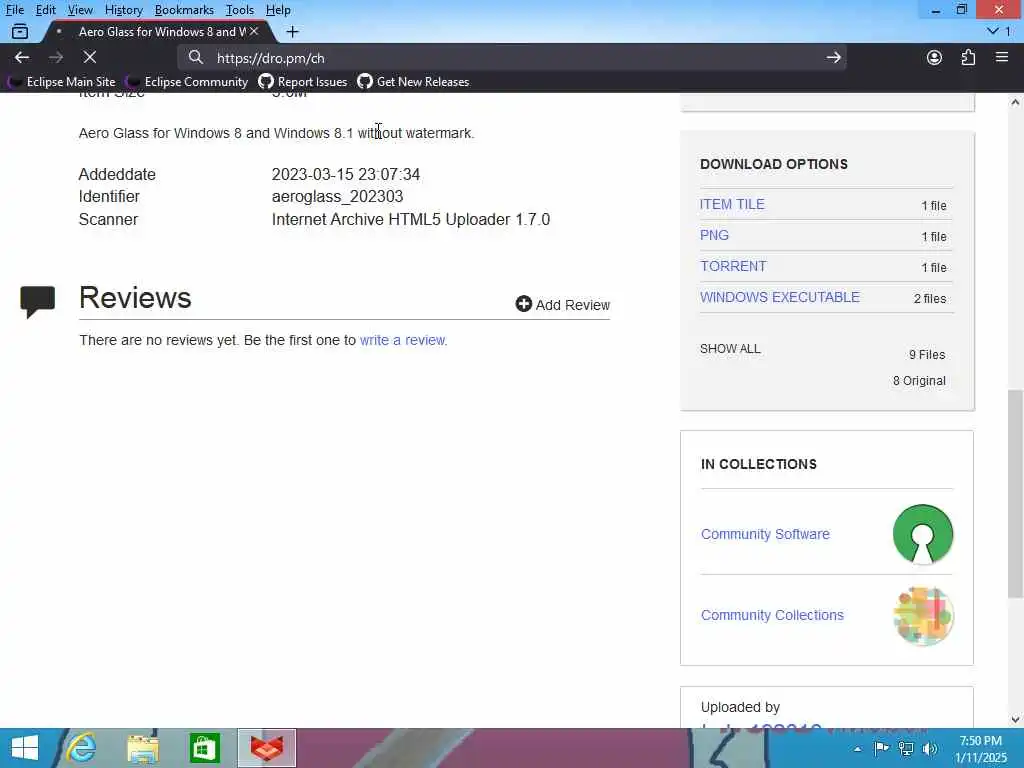Open the View menu
Viewport: 1024px width, 768px height.
click(x=80, y=10)
